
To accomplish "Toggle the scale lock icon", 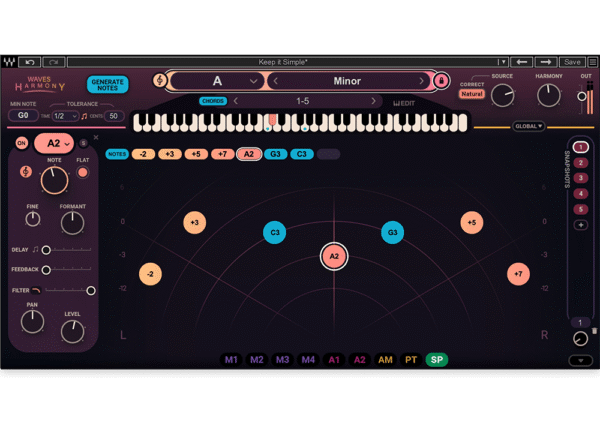I will click(x=441, y=81).
